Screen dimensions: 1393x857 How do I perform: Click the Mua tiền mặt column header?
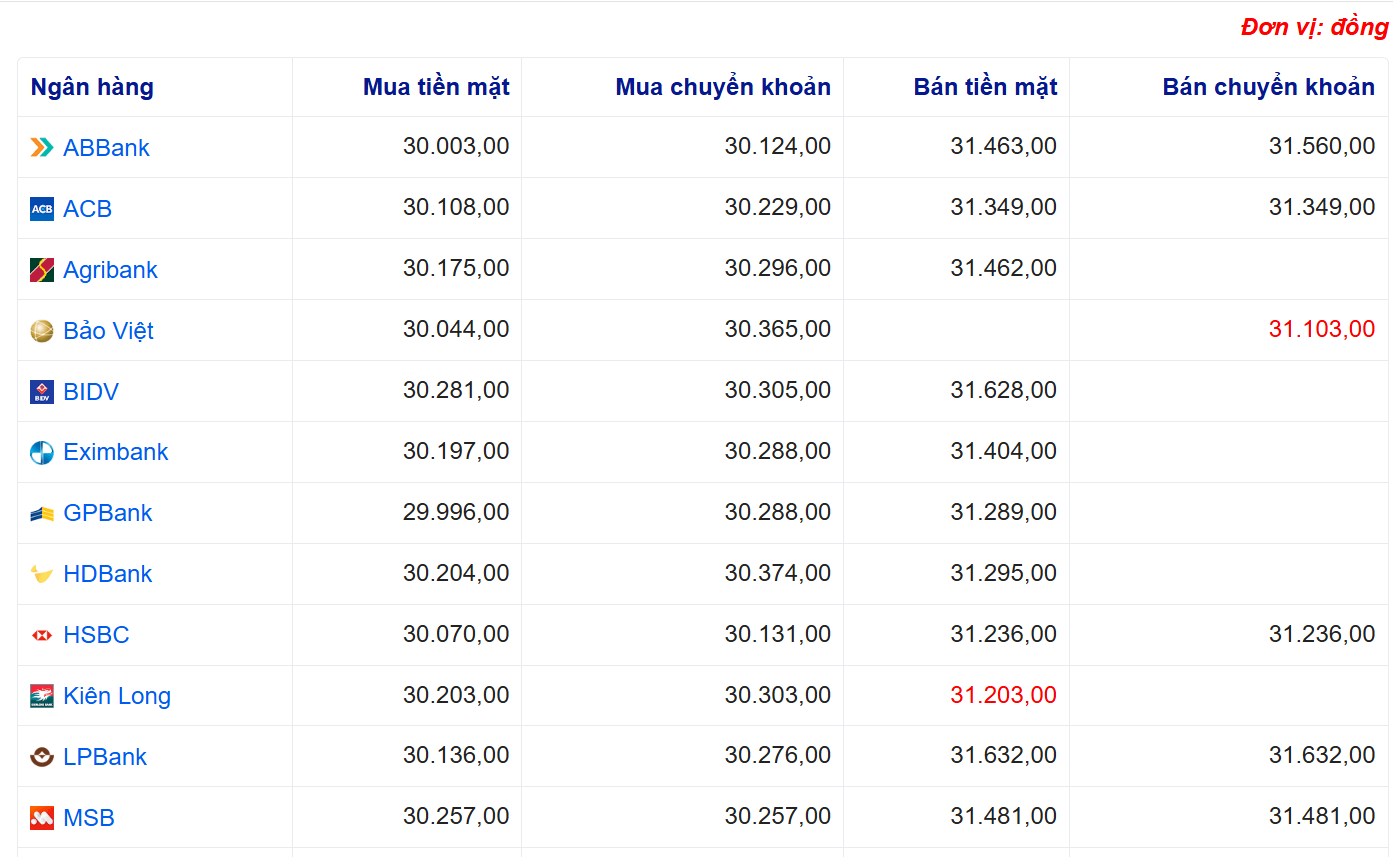pos(436,87)
